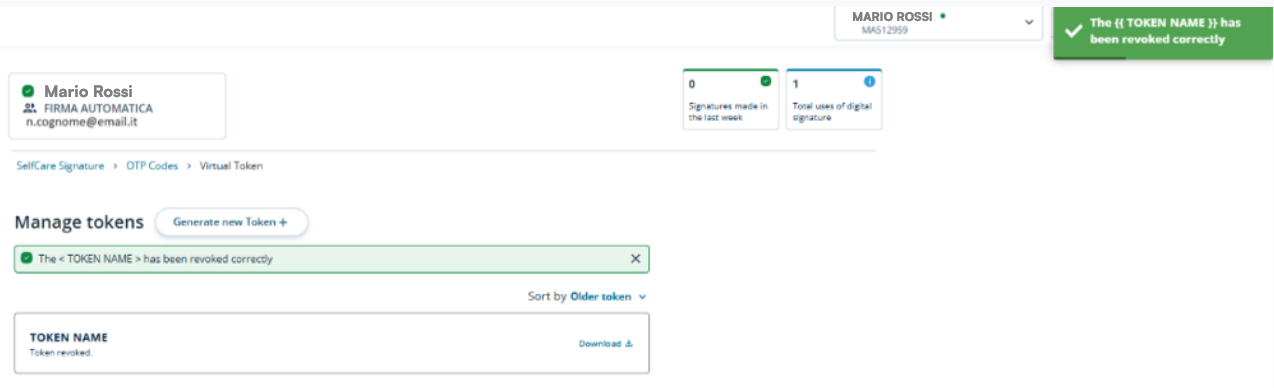Click the checkmark icon in green toast notification

pos(1073,31)
